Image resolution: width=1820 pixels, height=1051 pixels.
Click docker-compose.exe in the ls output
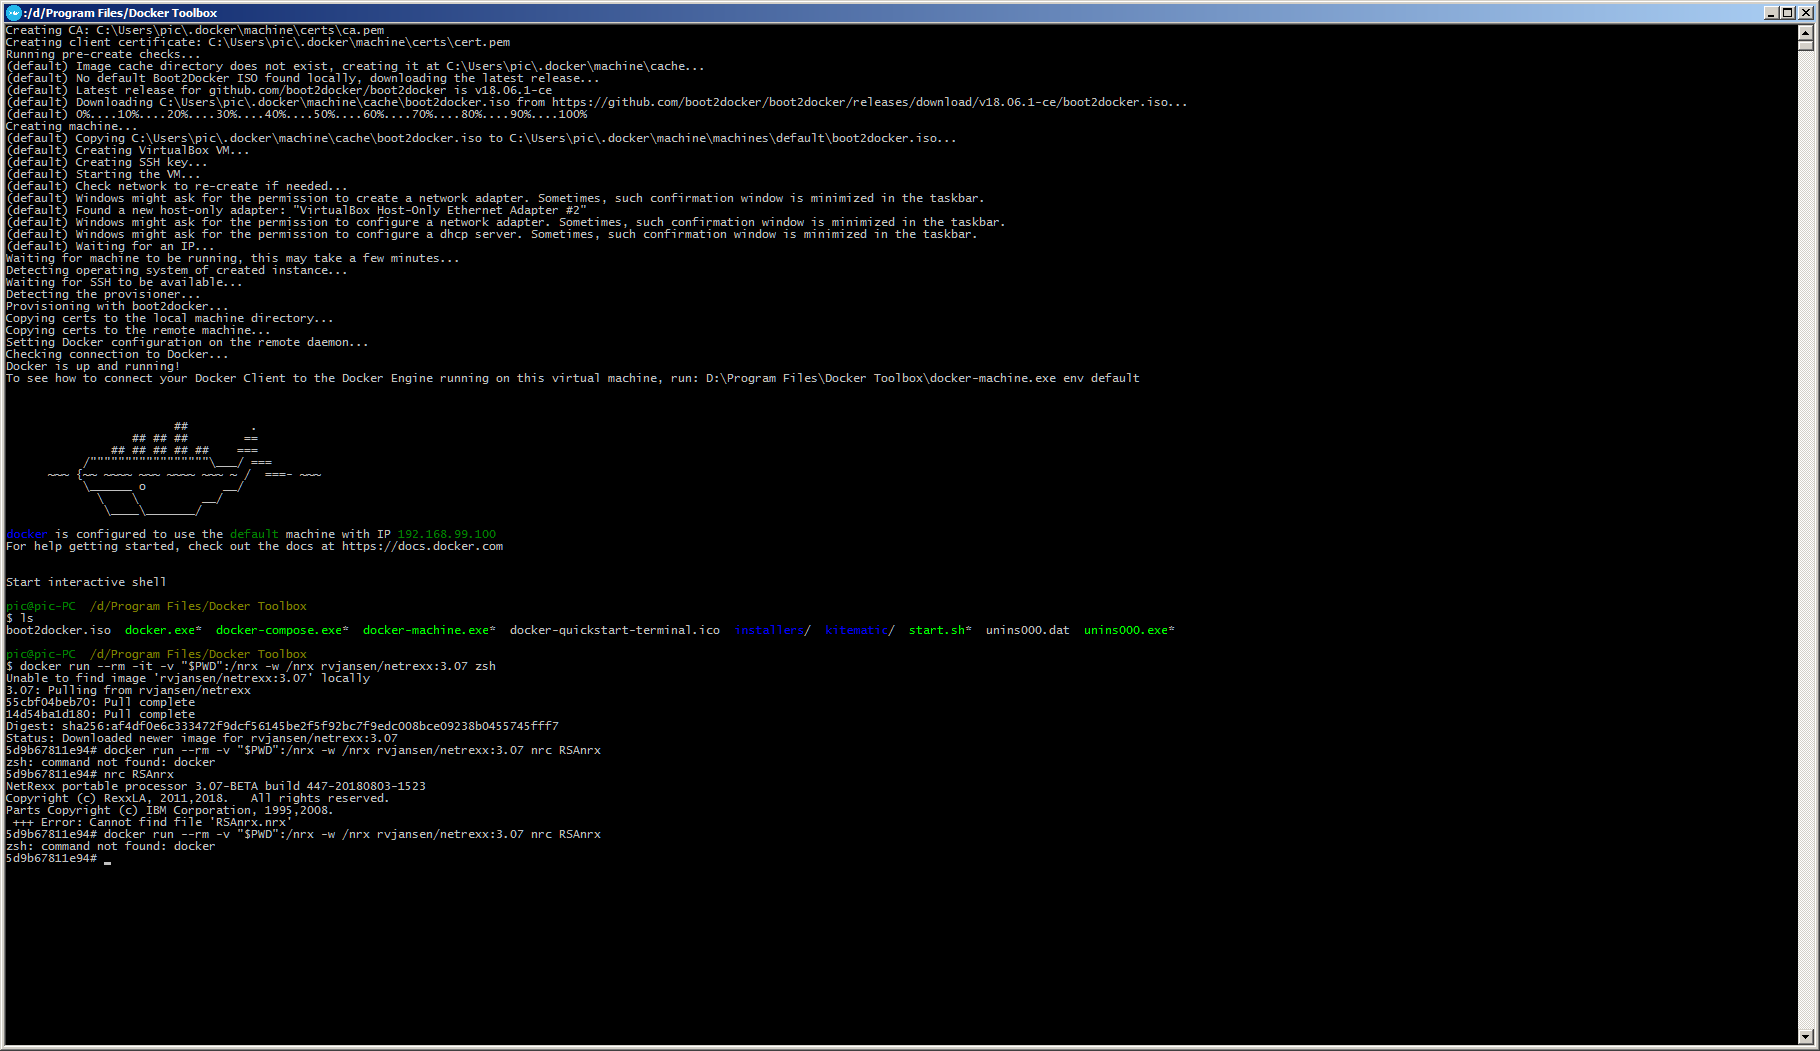(280, 631)
